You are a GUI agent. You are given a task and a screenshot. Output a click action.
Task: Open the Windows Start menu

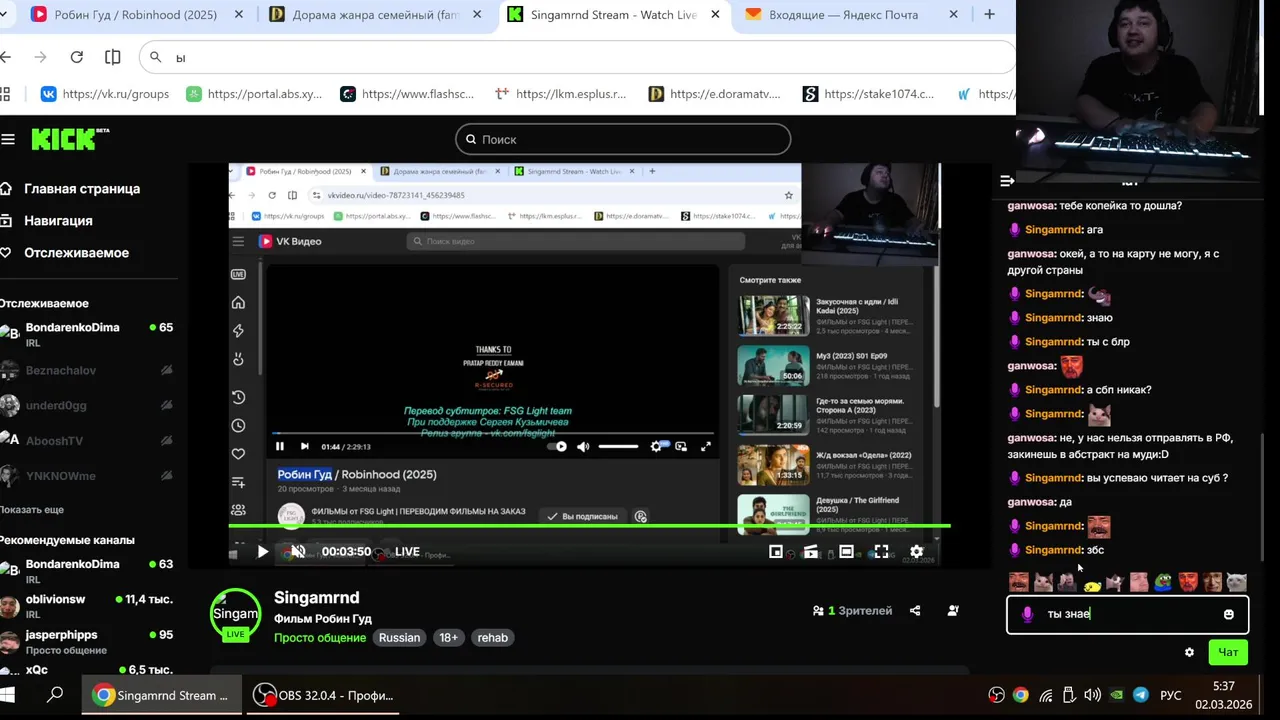point(7,695)
